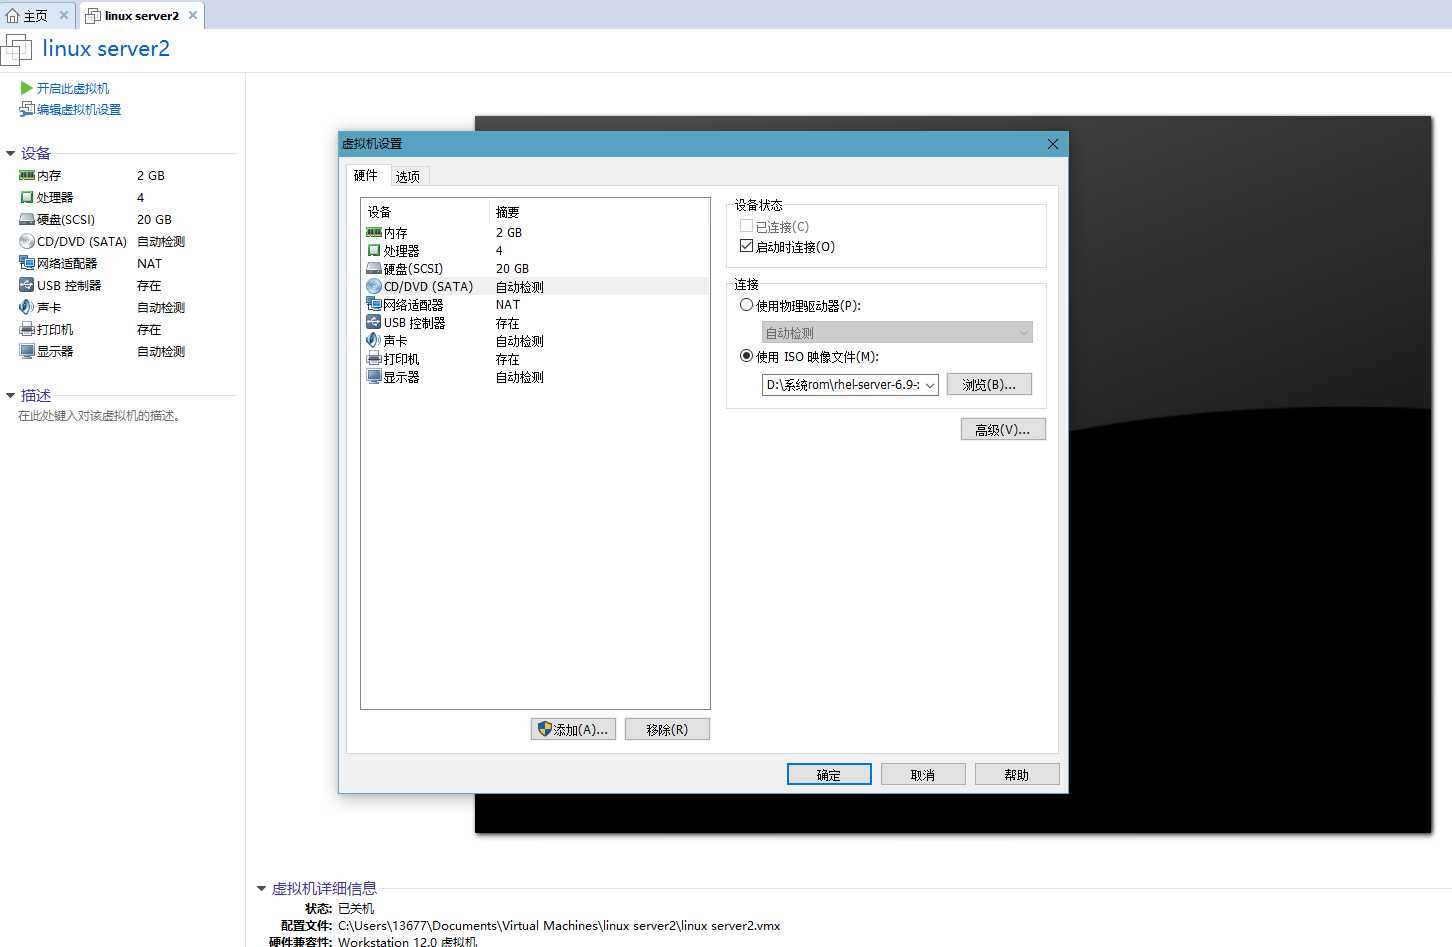Click the description field 在此处键入对该虚拟机的描述
This screenshot has height=947, width=1452.
click(x=100, y=416)
